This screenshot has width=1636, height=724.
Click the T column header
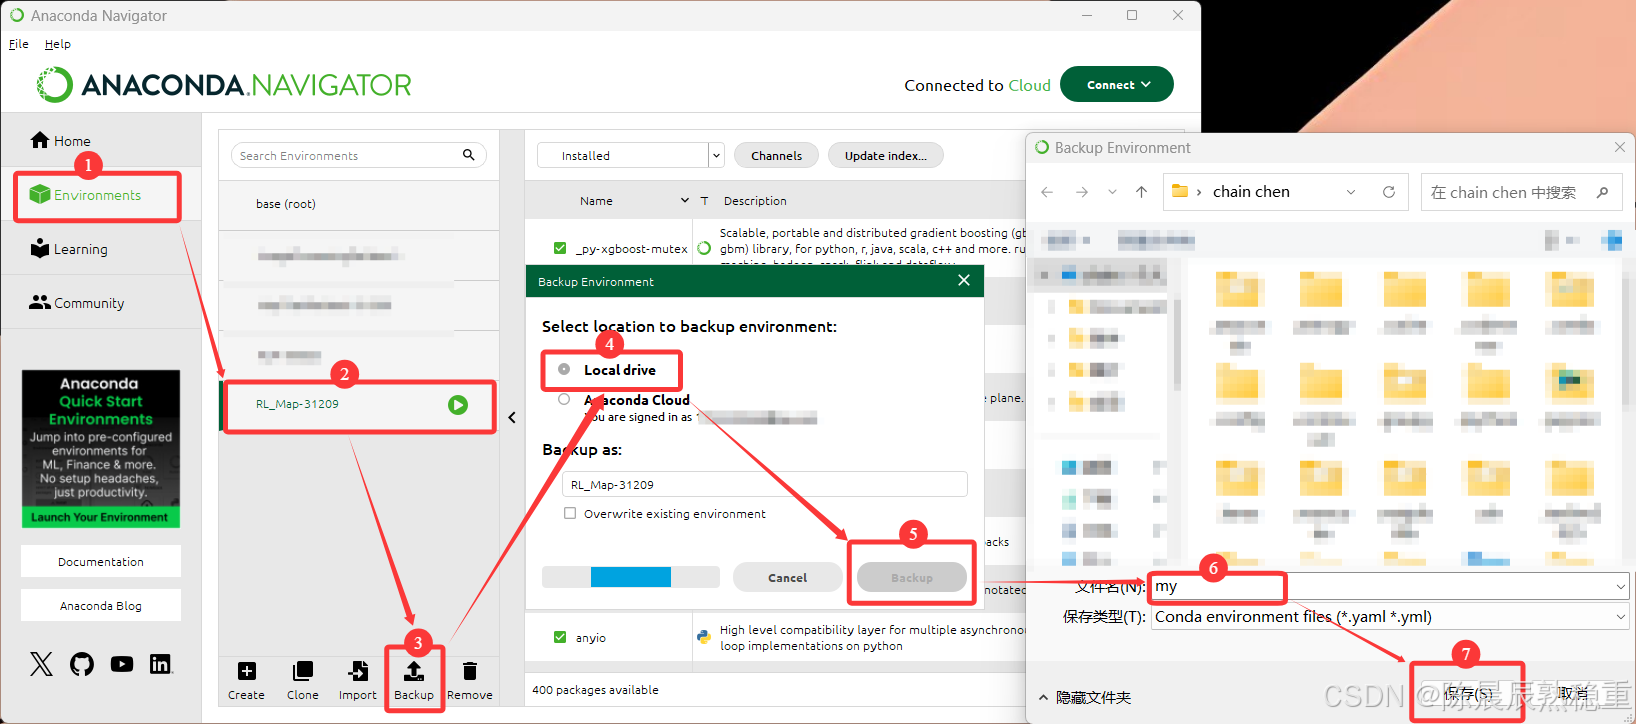(x=704, y=200)
